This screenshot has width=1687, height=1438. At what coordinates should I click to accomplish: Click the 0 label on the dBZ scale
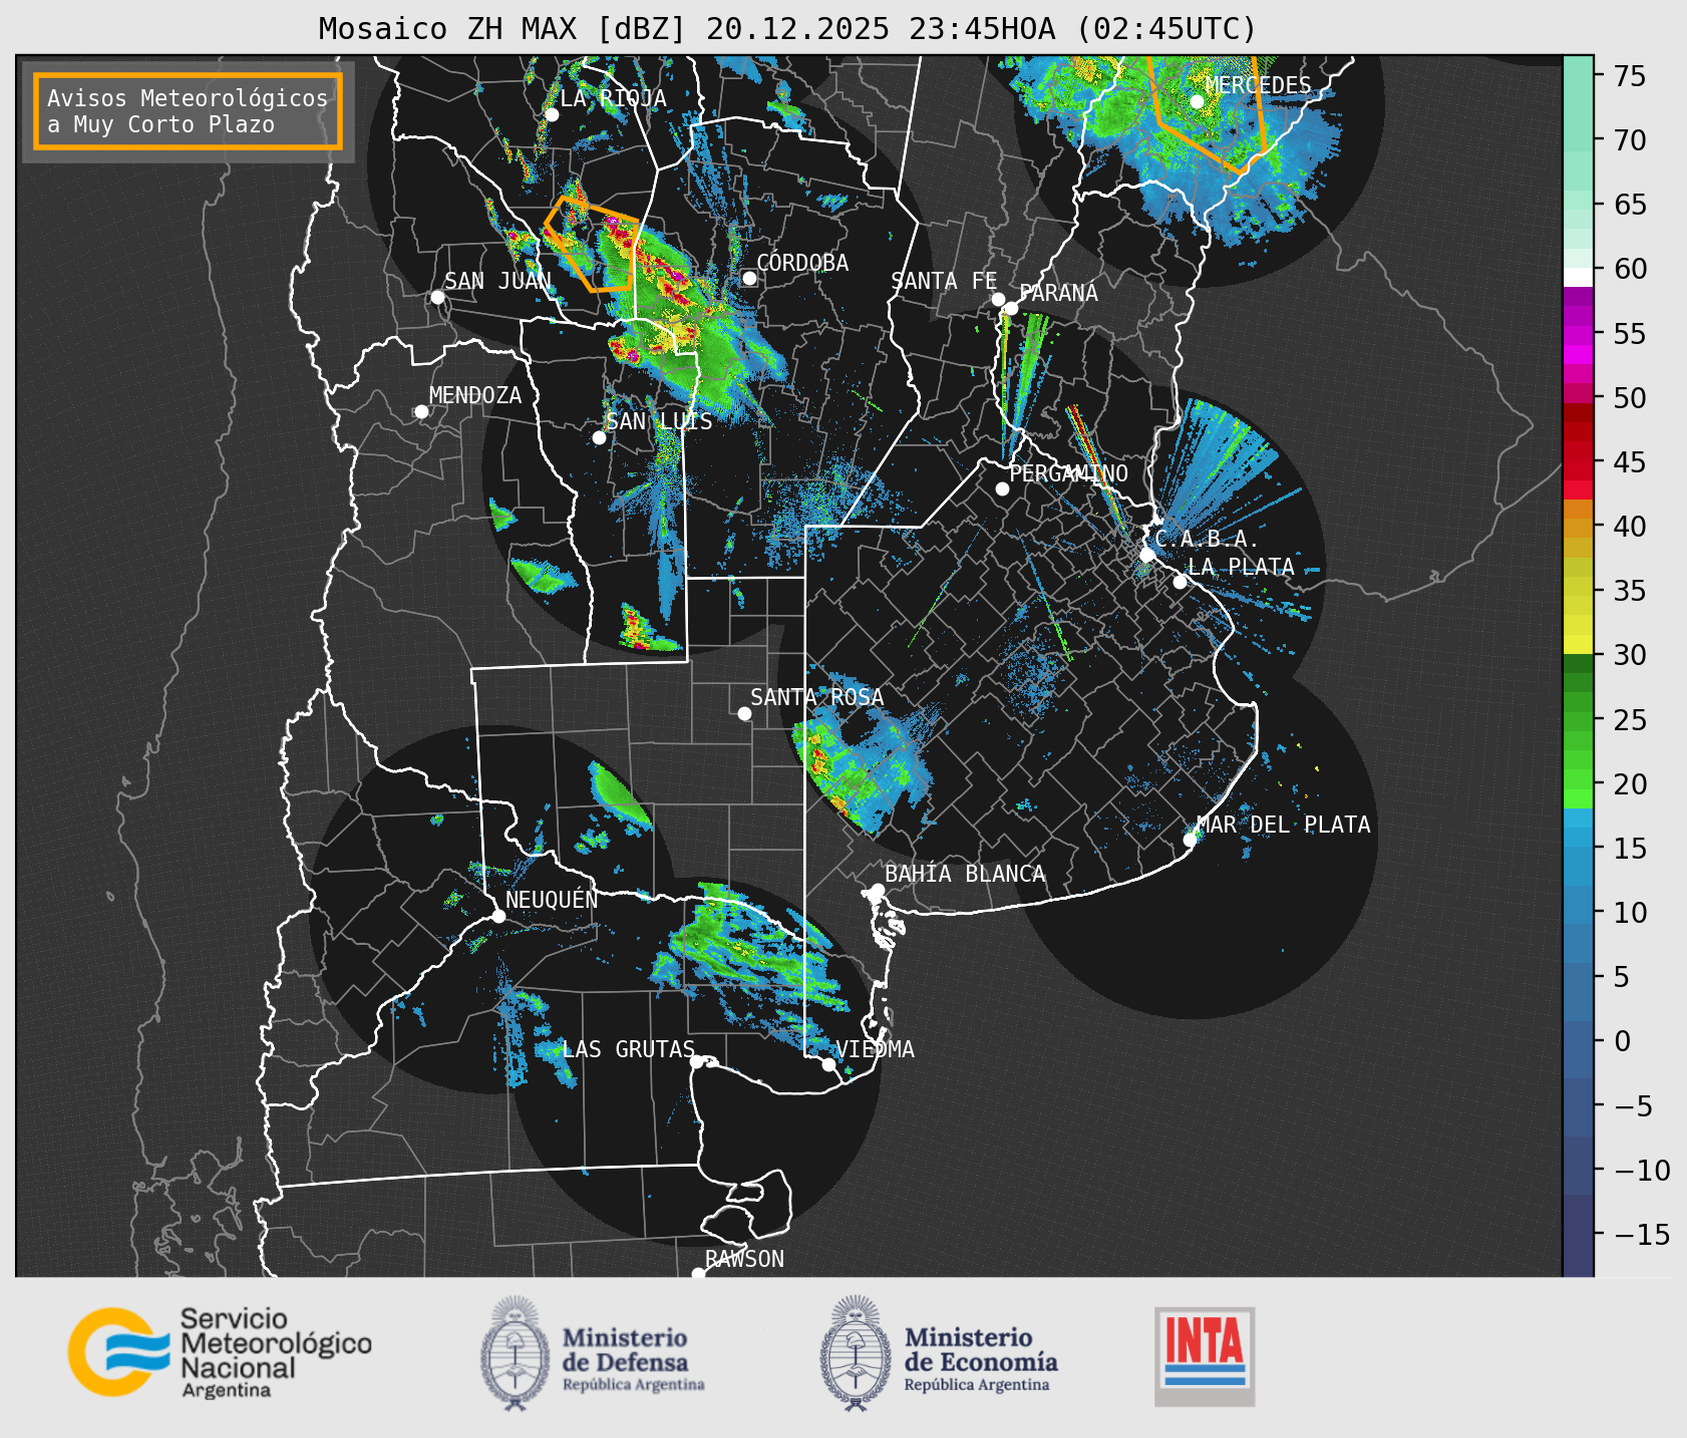[x=1622, y=1041]
